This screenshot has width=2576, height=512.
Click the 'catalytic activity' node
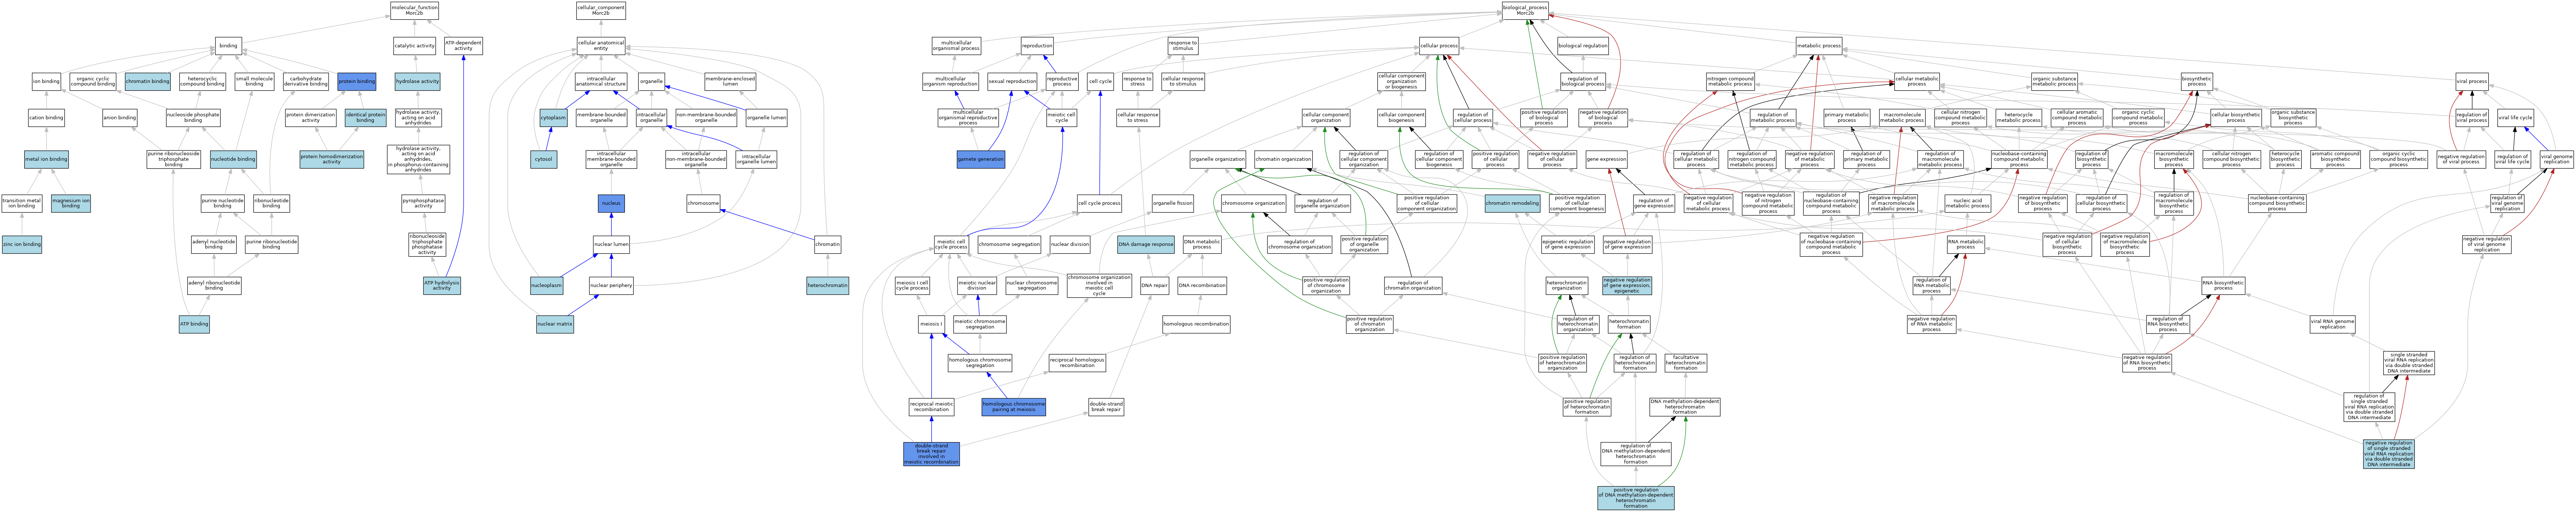click(414, 46)
